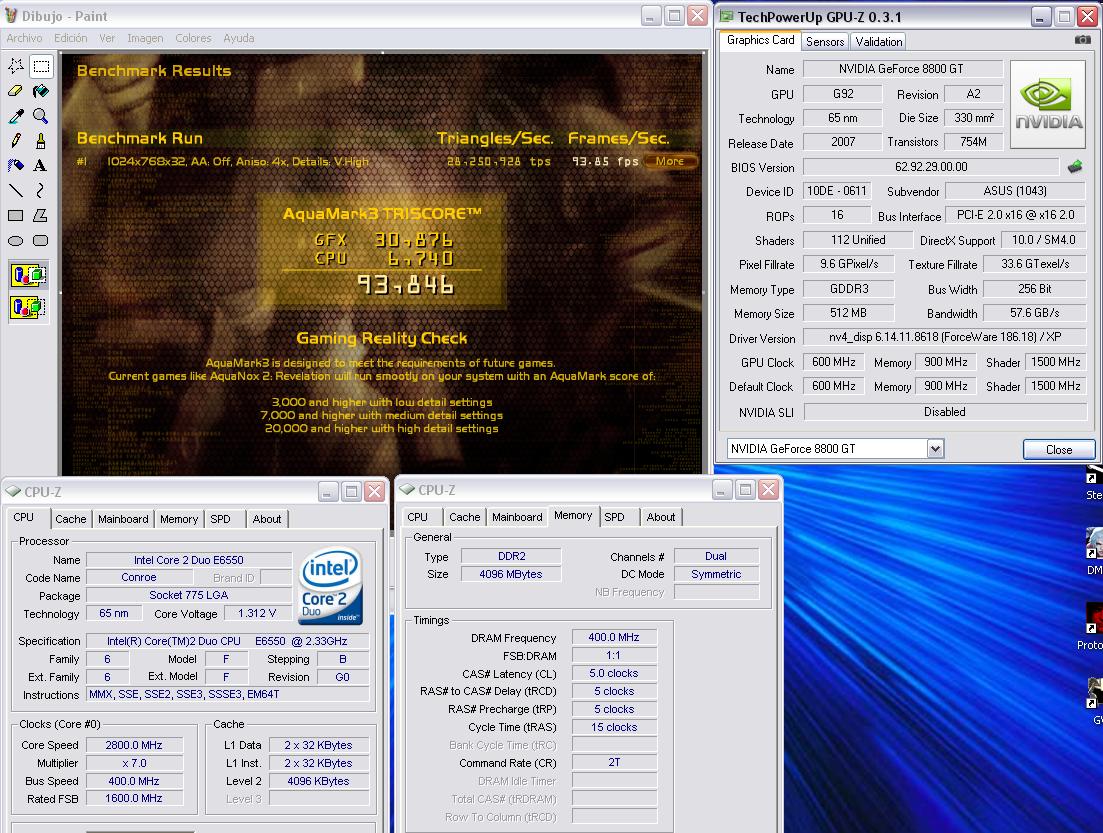The image size is (1103, 833).
Task: Click the NVIDIA SLI Disabled field
Action: (944, 412)
